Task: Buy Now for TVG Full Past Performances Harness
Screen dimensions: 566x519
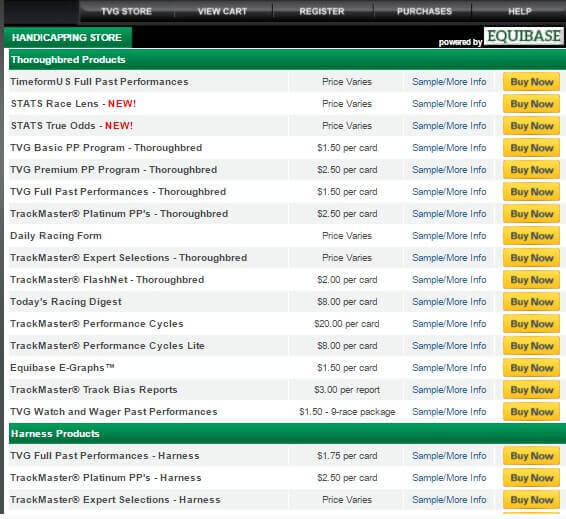Action: [531, 456]
